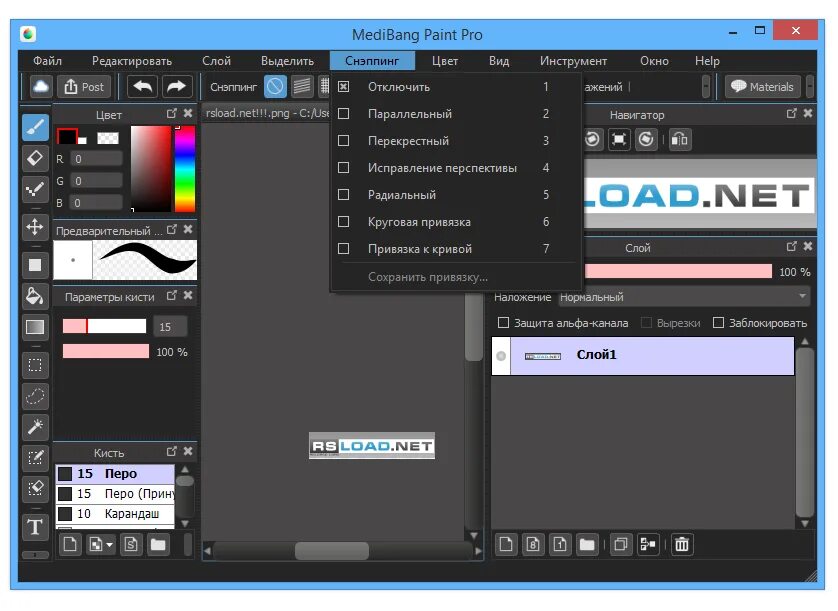Select the Brush tool in toolbox
838x611 pixels.
tap(35, 127)
